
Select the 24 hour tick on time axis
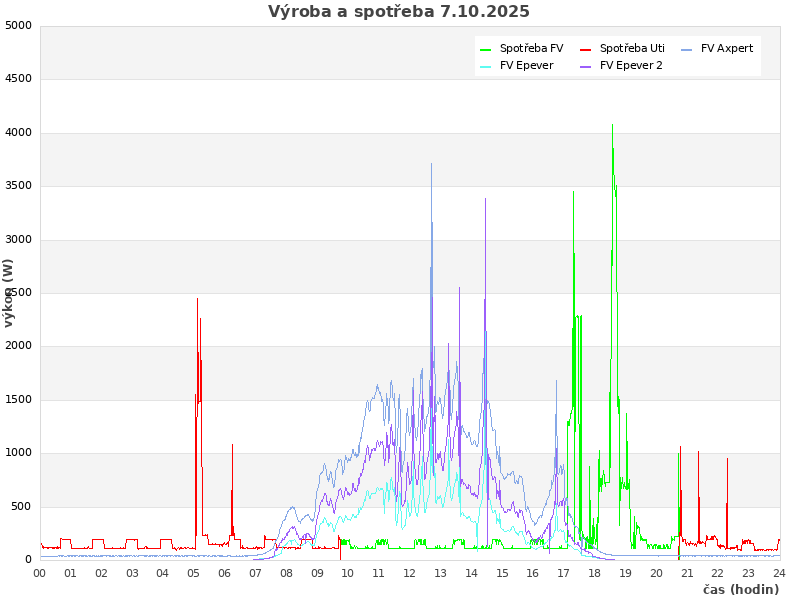tap(779, 573)
